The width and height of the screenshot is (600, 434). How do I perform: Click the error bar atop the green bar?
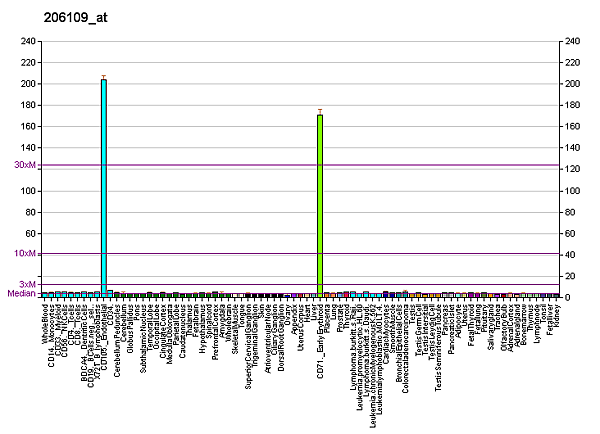(x=320, y=111)
